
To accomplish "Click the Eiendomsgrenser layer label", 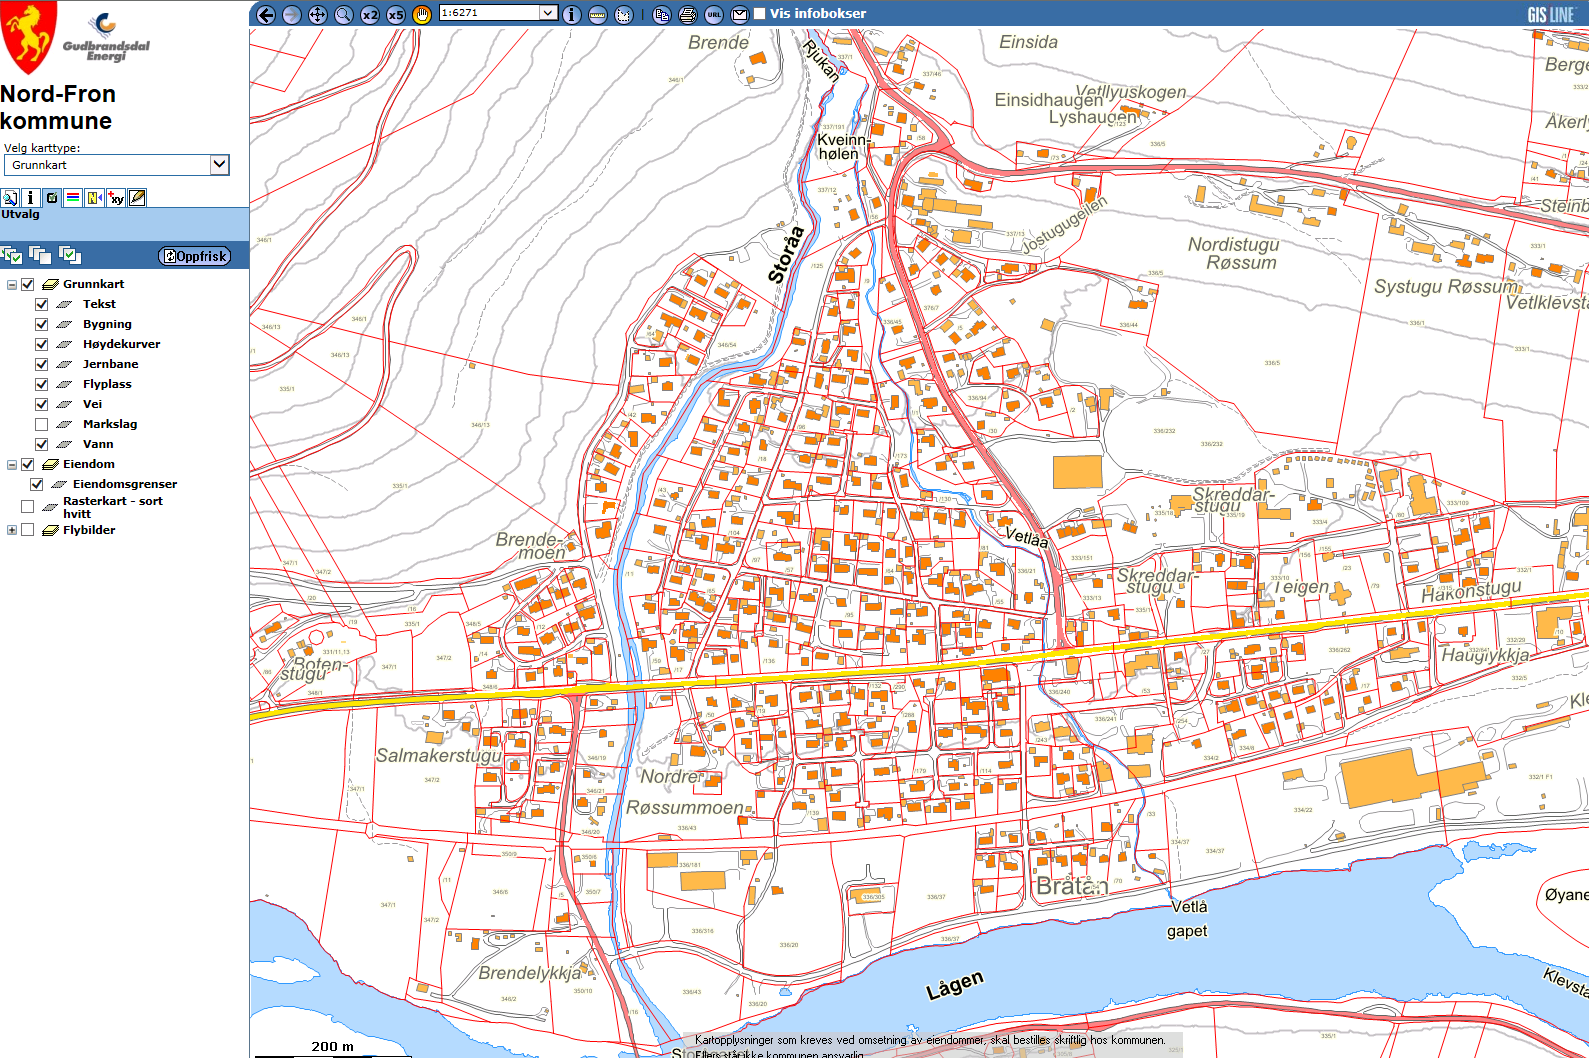I will point(125,484).
